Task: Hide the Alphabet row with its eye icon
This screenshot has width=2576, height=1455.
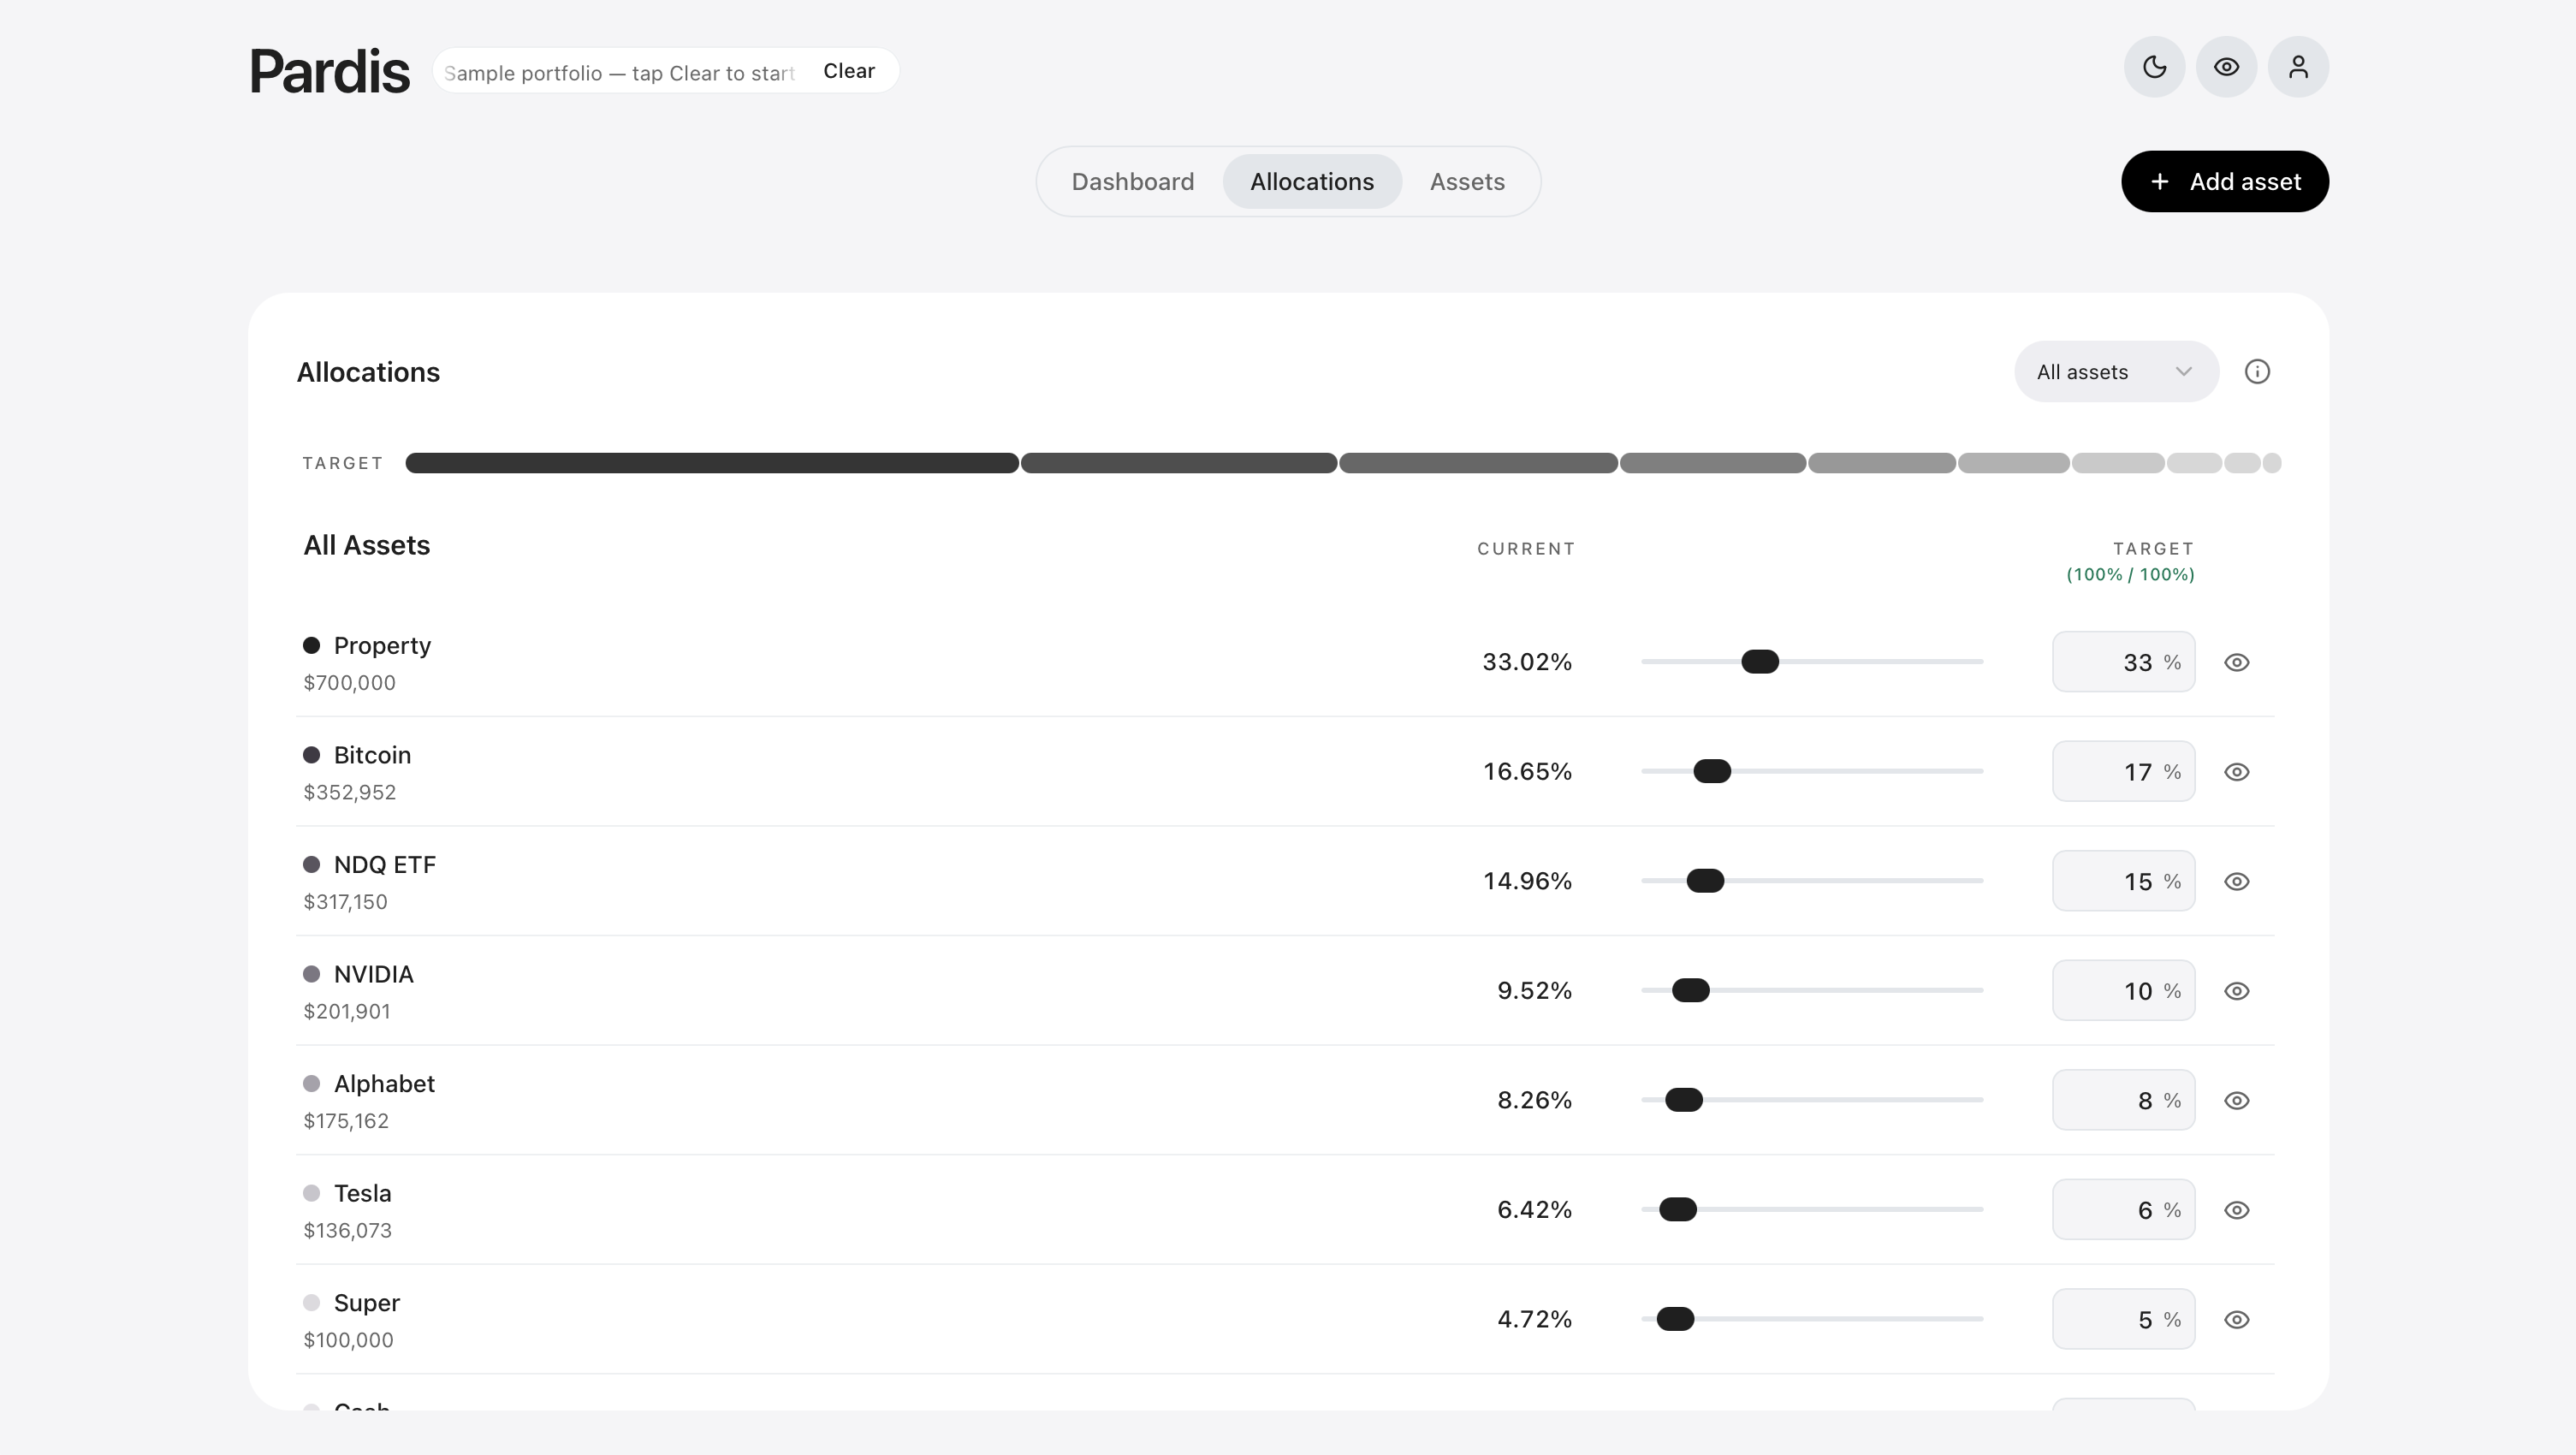Action: tap(2237, 1100)
